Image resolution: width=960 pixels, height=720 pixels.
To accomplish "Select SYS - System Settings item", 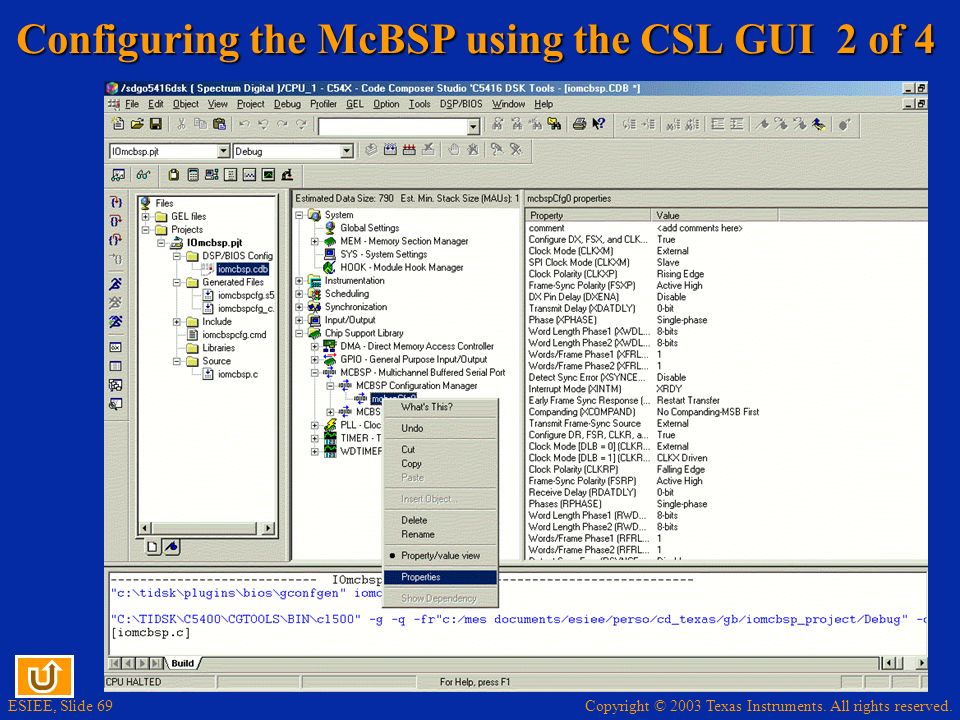I will pos(383,254).
